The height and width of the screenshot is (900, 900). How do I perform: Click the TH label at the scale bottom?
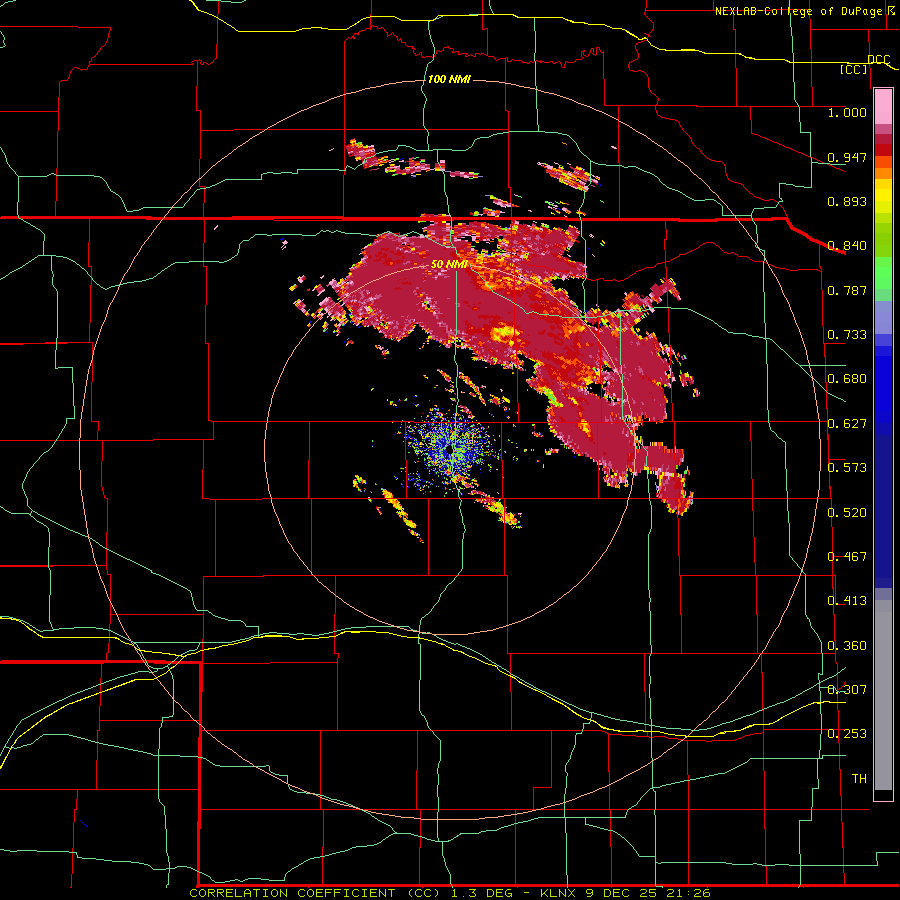click(x=859, y=779)
